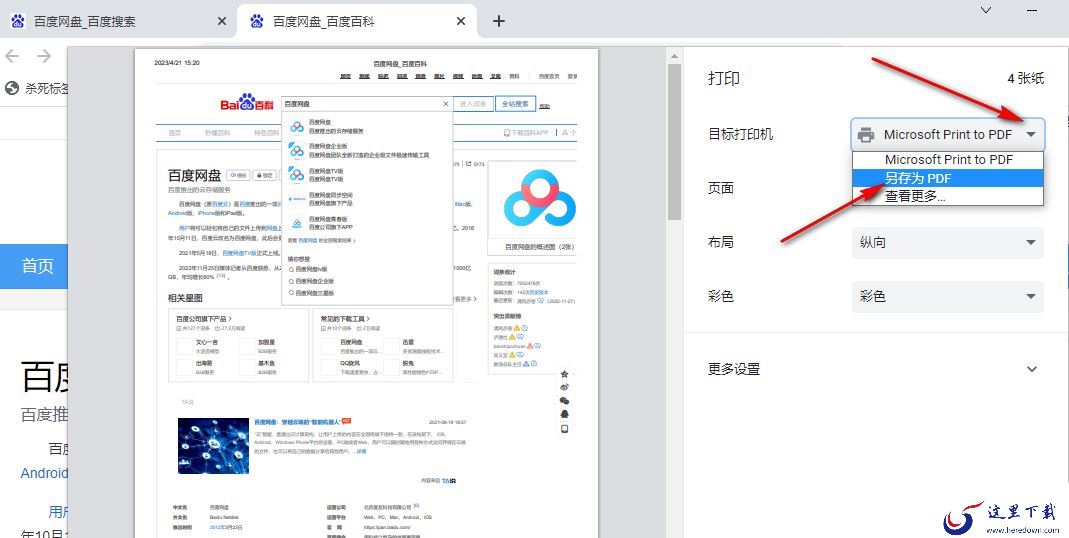Open a new browser tab
This screenshot has height=538, width=1069.
(x=498, y=21)
